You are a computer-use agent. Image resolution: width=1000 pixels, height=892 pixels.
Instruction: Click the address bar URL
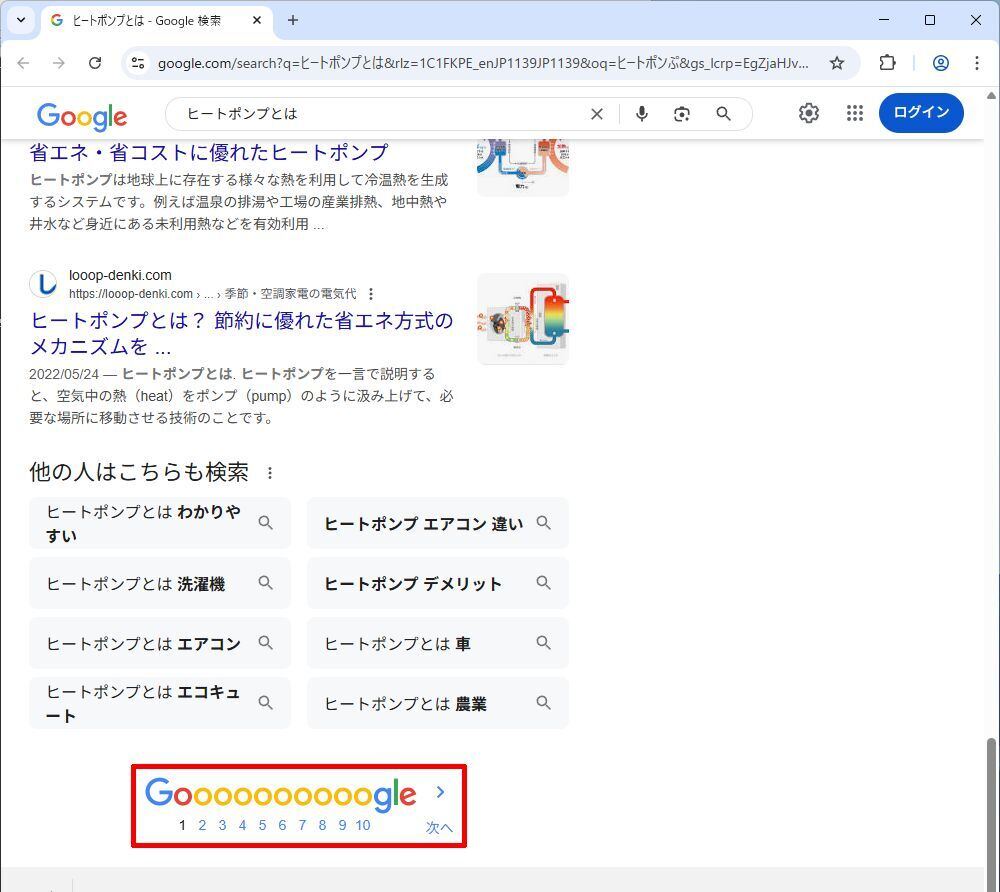tap(483, 63)
